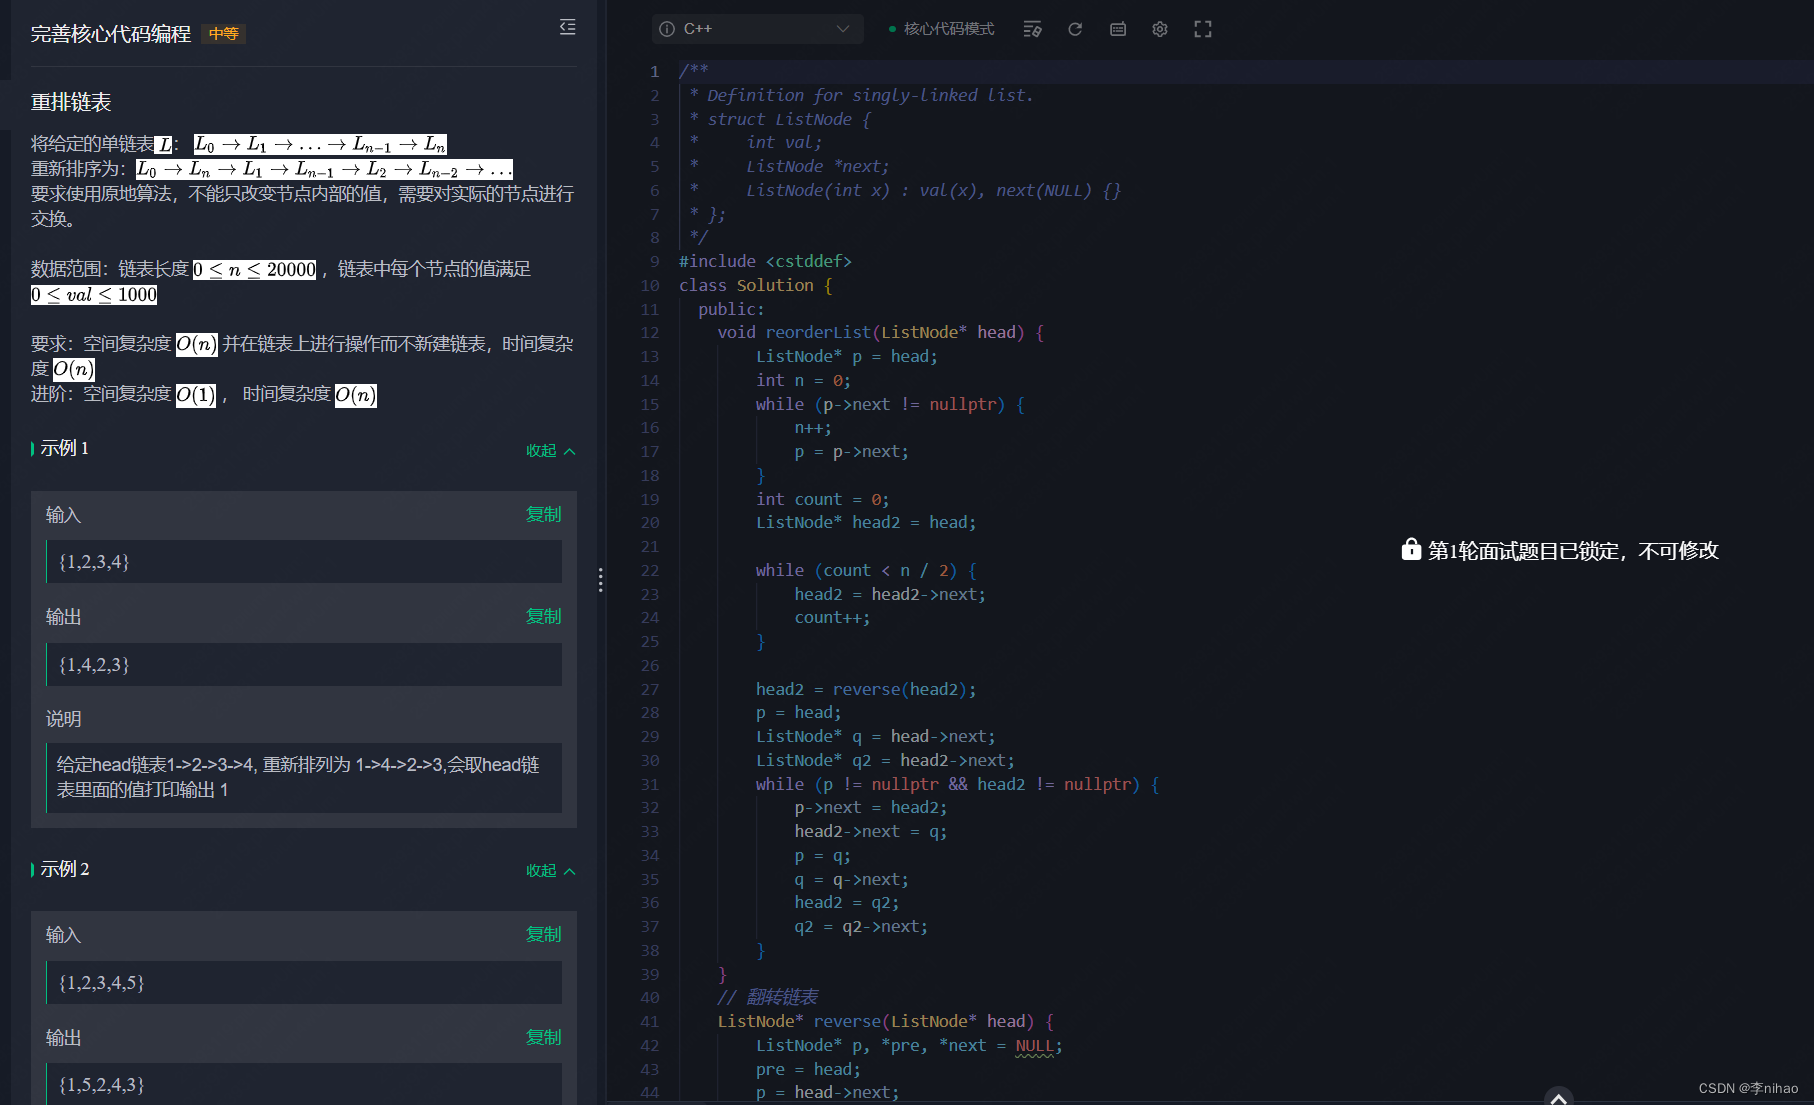Toggle fullscreen editor mode
Screen dimensions: 1814x1105
pyautogui.click(x=1203, y=29)
